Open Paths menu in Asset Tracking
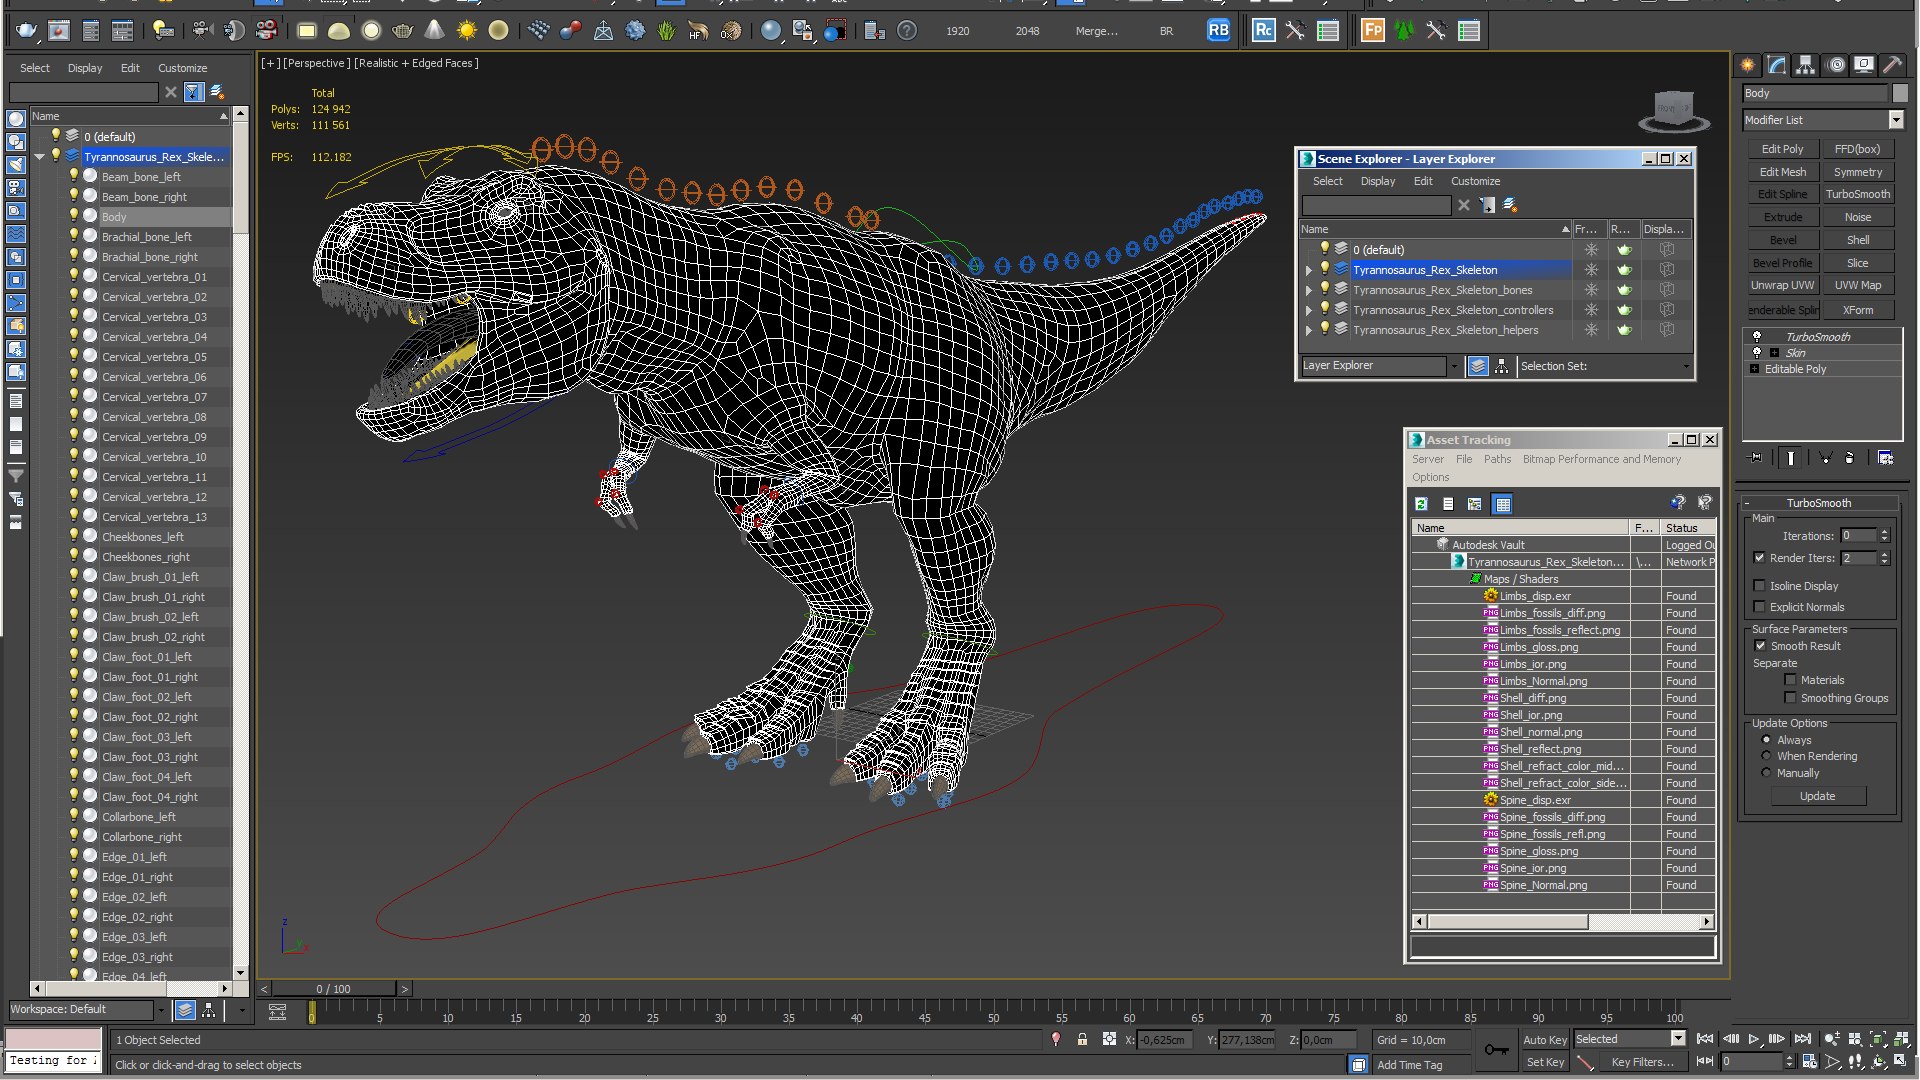 point(1497,459)
